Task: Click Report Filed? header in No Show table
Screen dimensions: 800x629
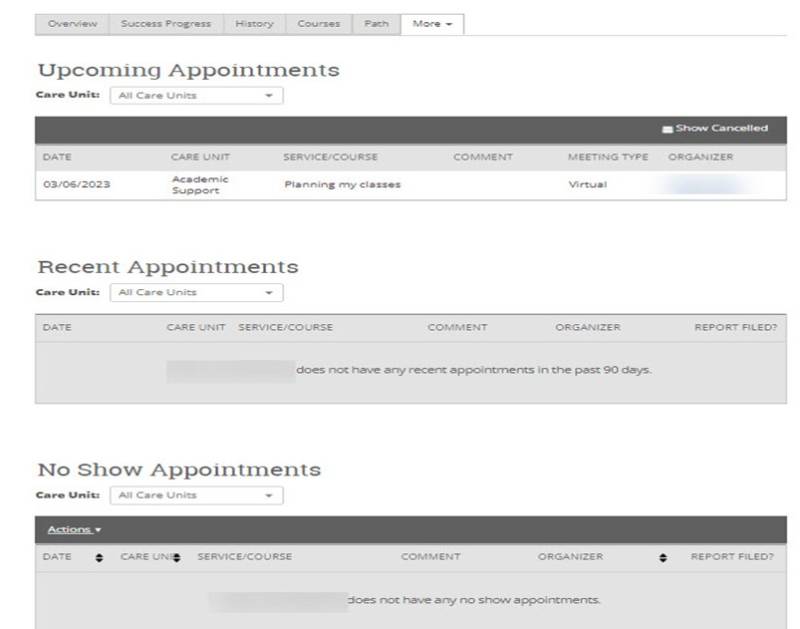Action: (x=733, y=557)
